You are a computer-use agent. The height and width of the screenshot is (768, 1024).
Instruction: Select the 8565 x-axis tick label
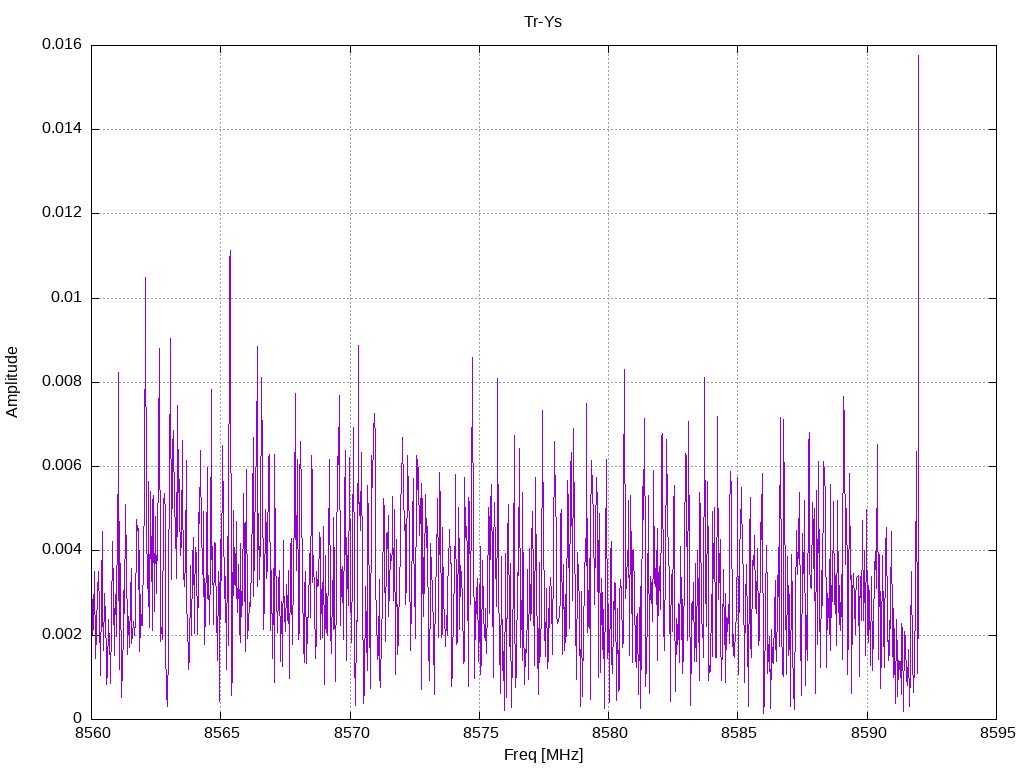coord(220,735)
